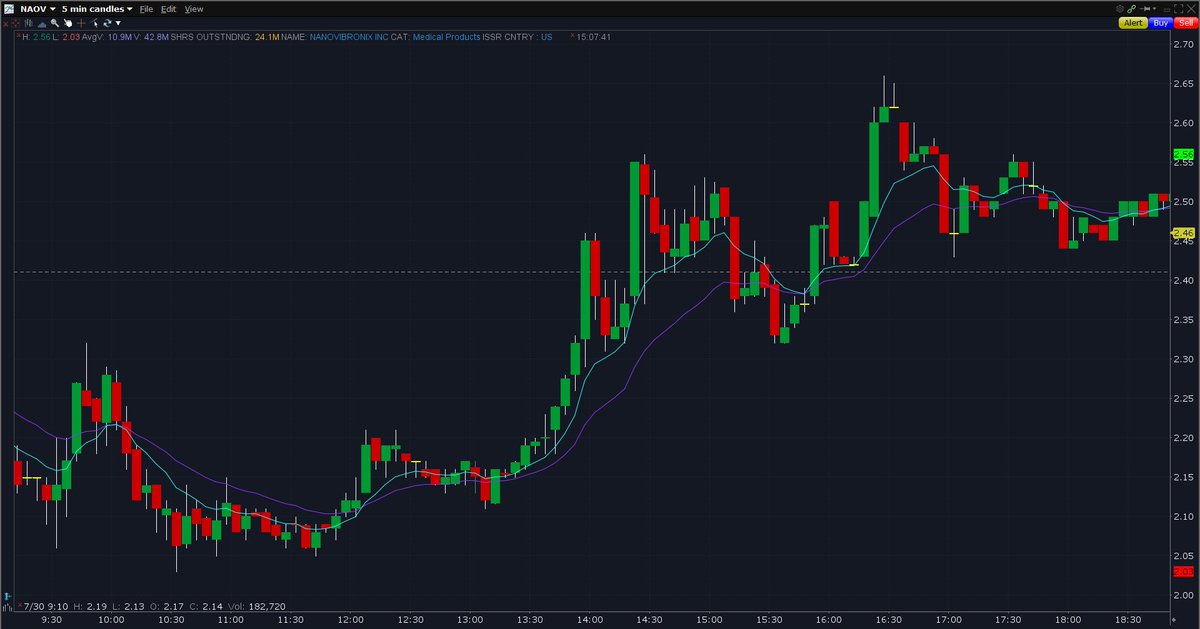Click the red Sell button
Image resolution: width=1200 pixels, height=629 pixels.
(x=1186, y=23)
